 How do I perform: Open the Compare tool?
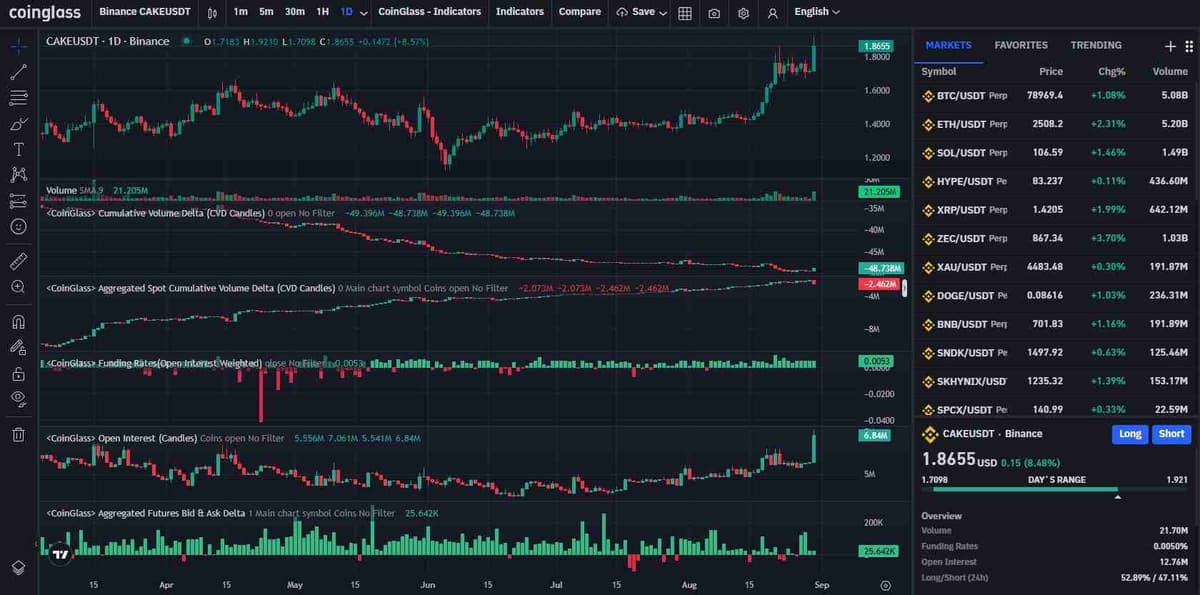(x=580, y=12)
